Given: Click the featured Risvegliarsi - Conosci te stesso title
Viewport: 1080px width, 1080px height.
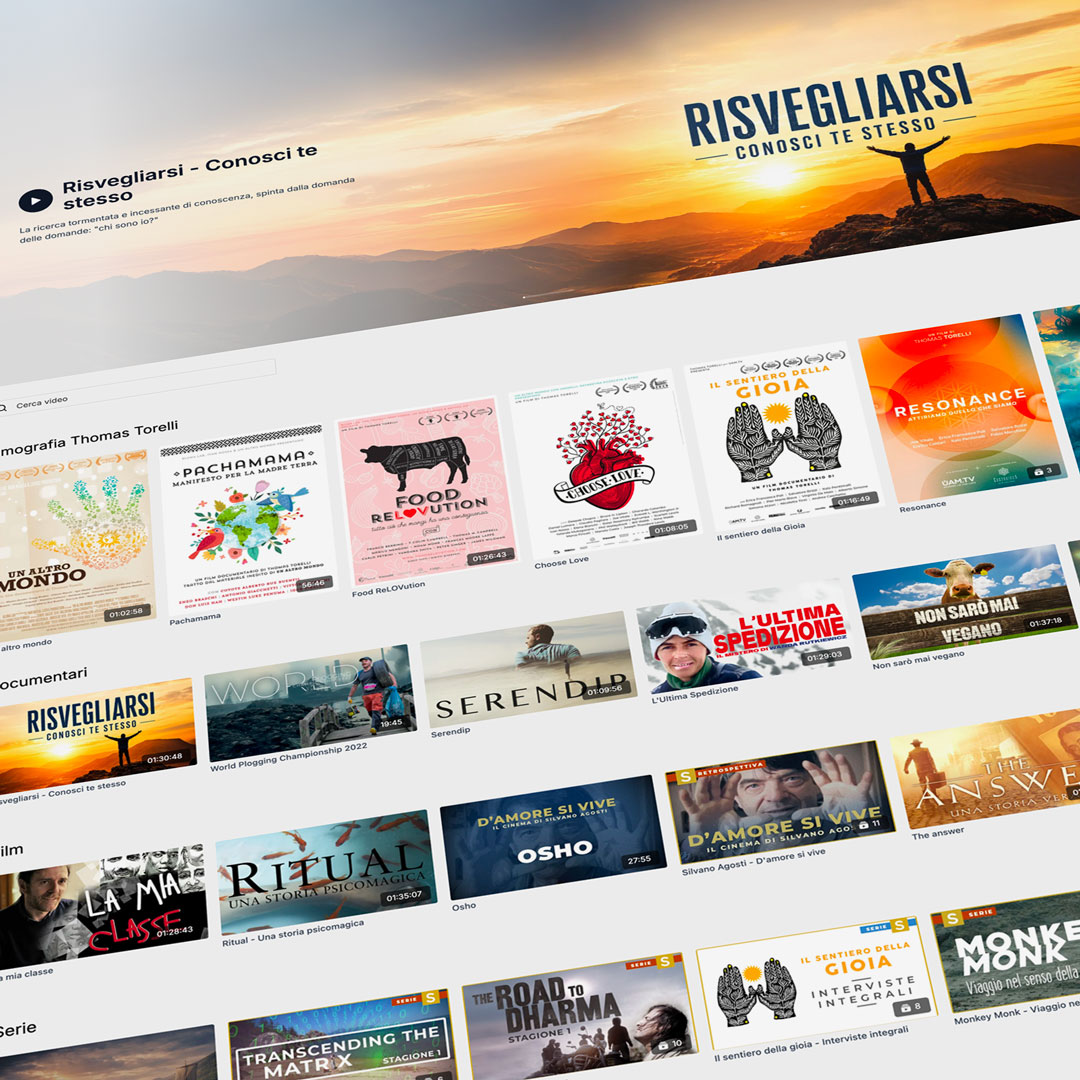Looking at the screenshot, I should [189, 176].
